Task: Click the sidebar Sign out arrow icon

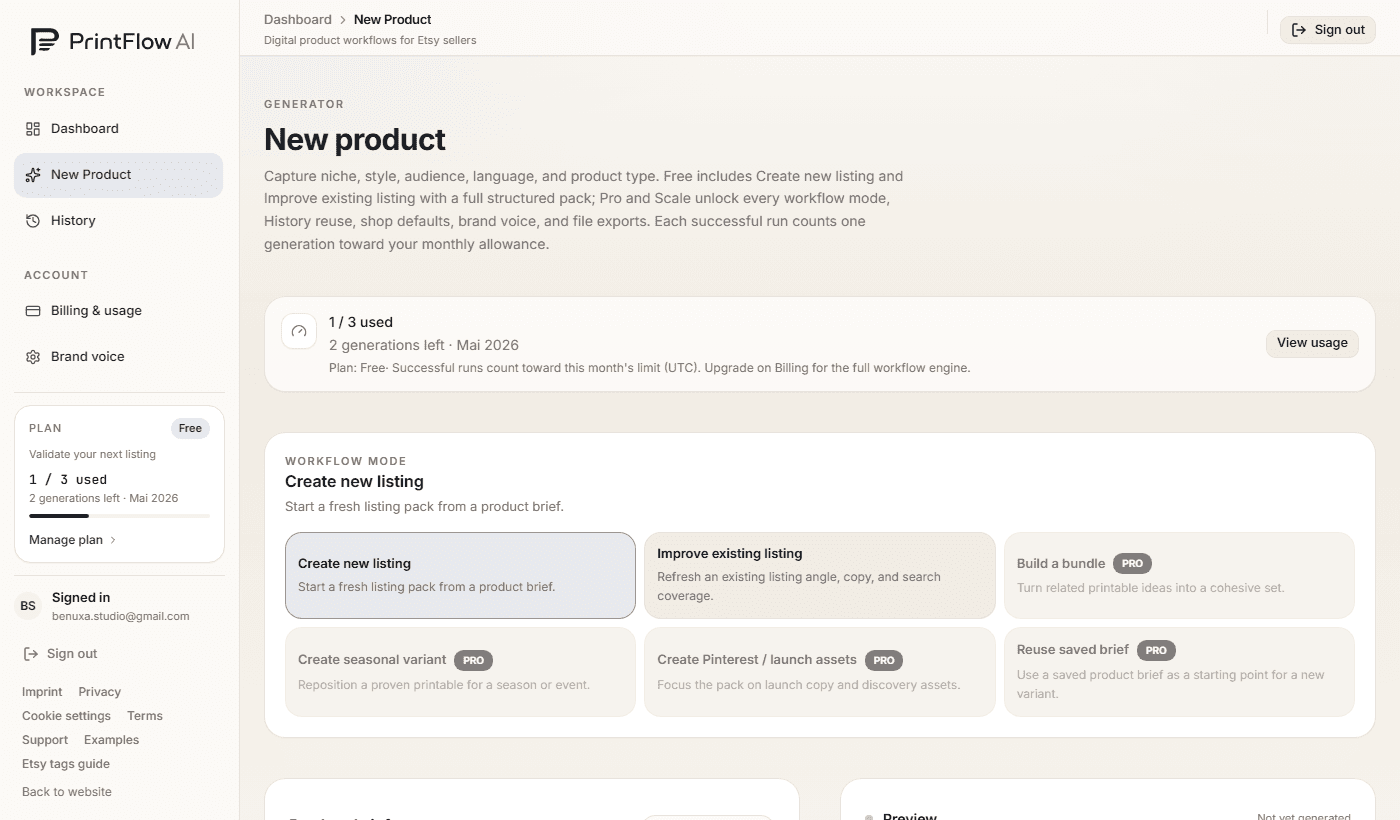Action: pos(30,654)
